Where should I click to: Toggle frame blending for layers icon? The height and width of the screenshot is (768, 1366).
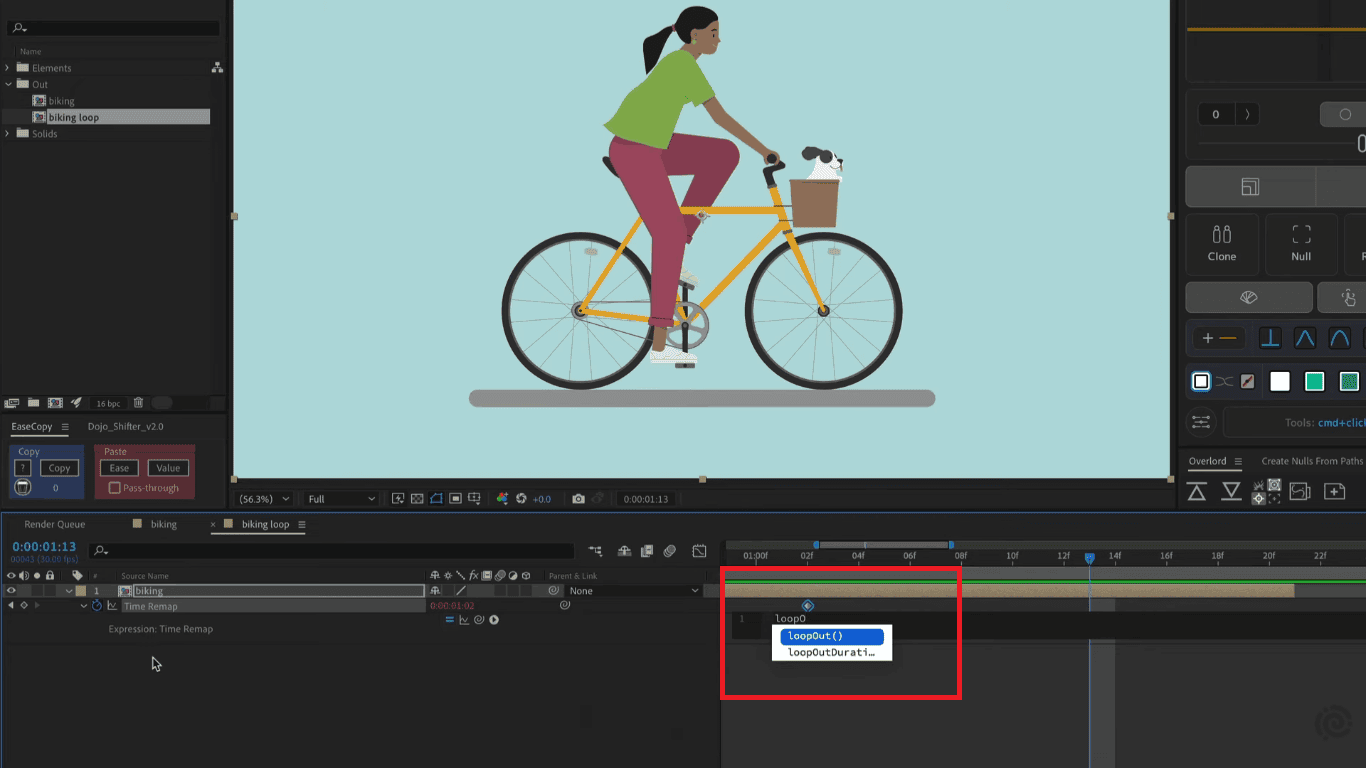(x=647, y=550)
